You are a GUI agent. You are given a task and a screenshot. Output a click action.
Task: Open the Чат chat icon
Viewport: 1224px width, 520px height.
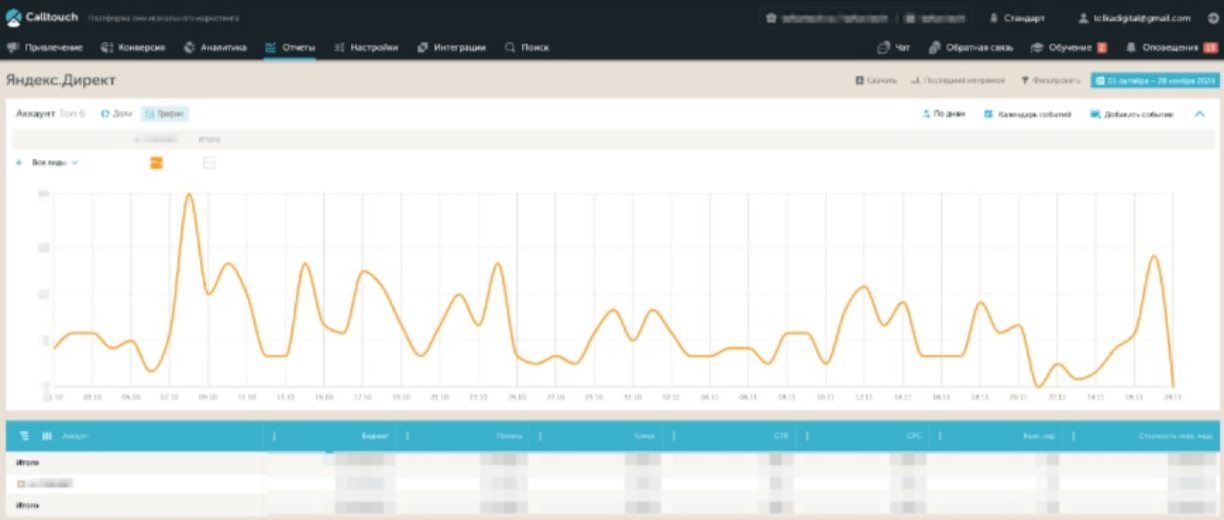point(883,47)
